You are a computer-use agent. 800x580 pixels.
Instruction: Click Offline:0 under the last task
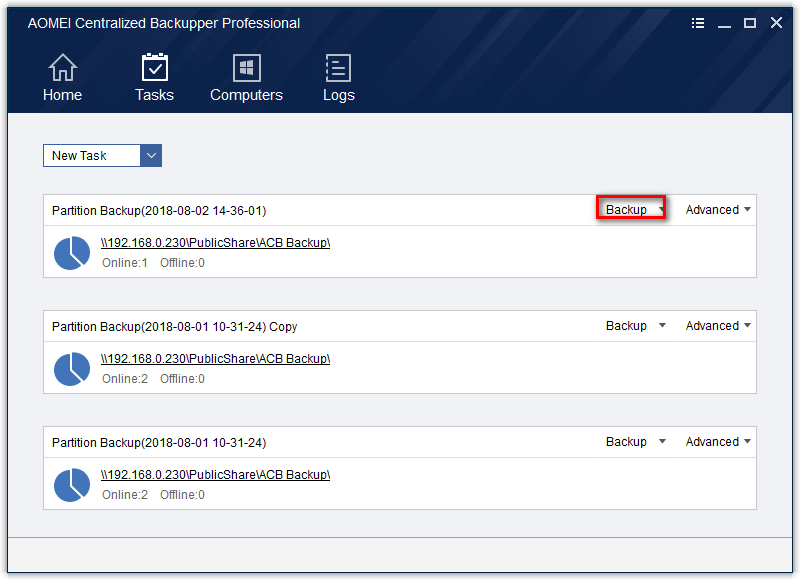182,494
